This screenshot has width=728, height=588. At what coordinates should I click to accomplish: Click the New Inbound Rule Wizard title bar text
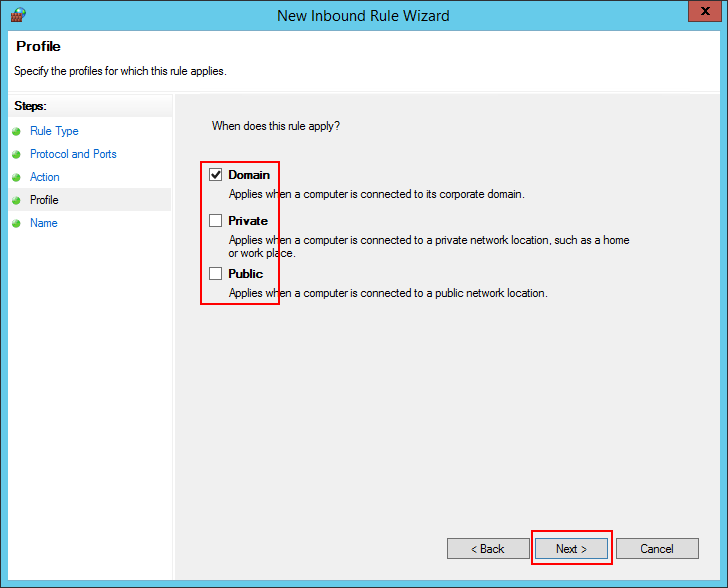pos(363,15)
